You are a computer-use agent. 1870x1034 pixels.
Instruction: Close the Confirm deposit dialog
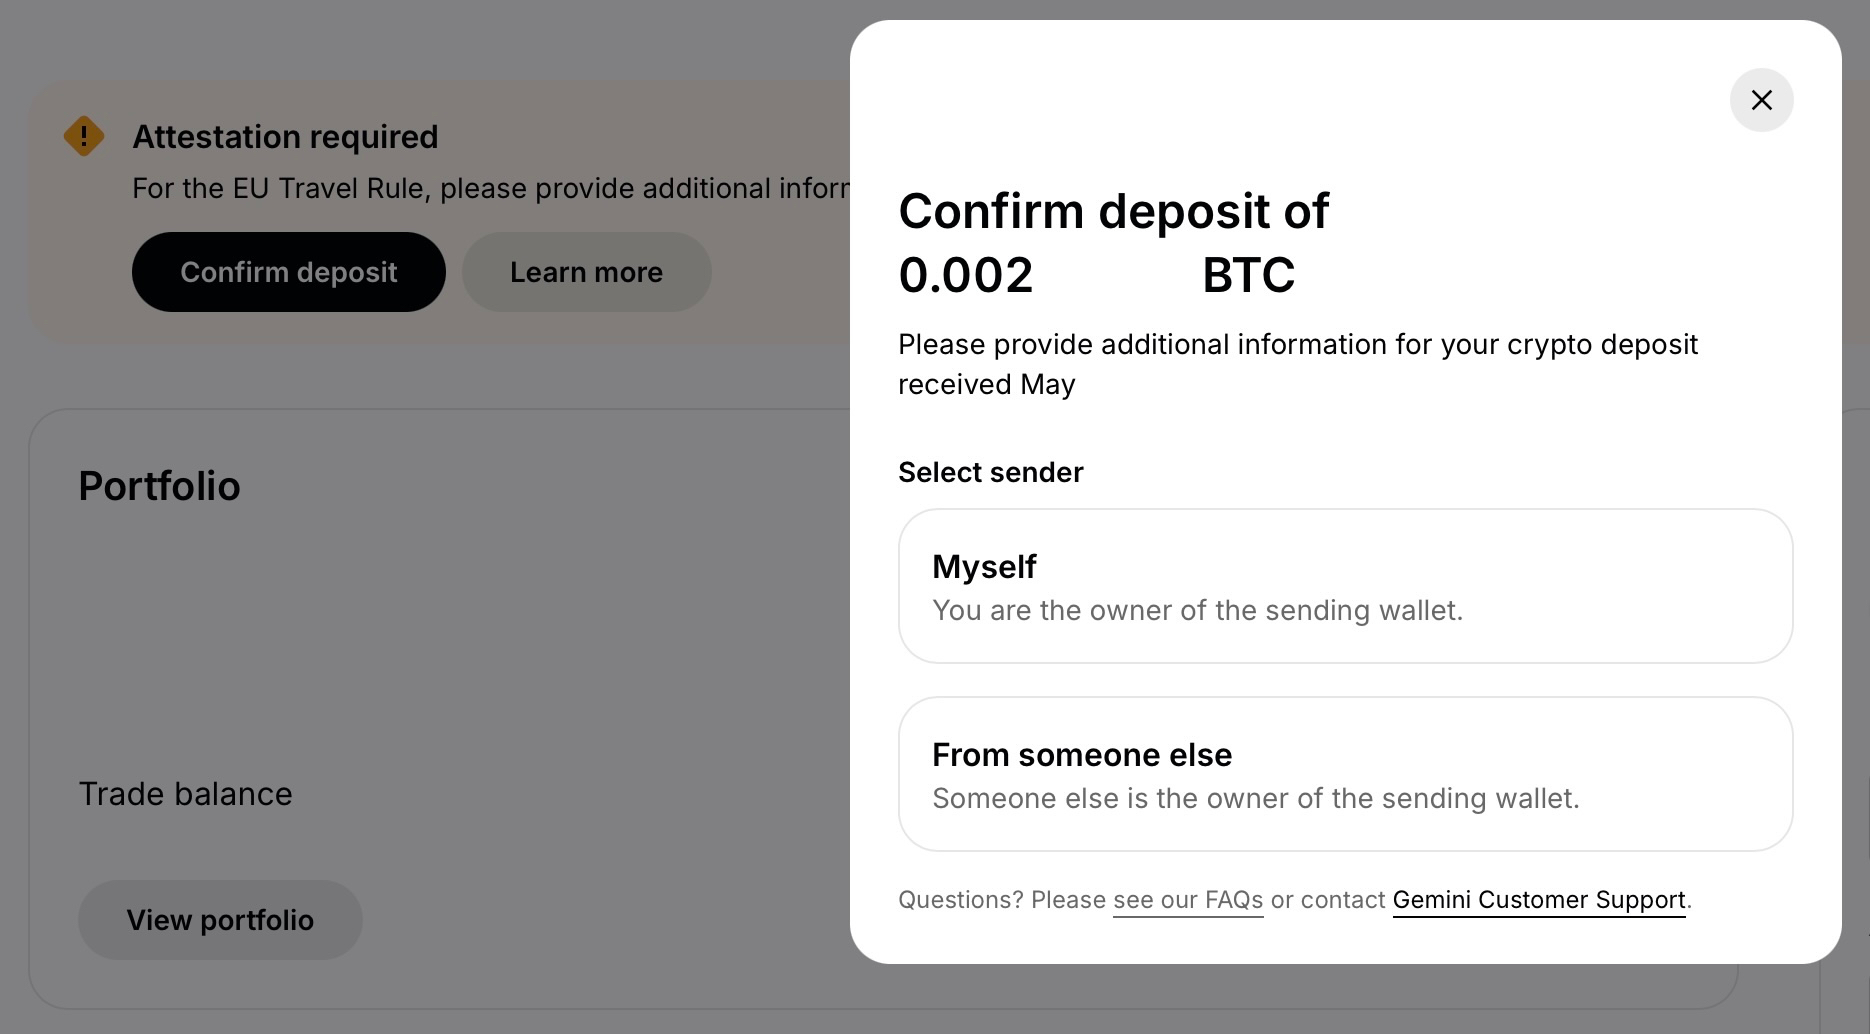1761,100
